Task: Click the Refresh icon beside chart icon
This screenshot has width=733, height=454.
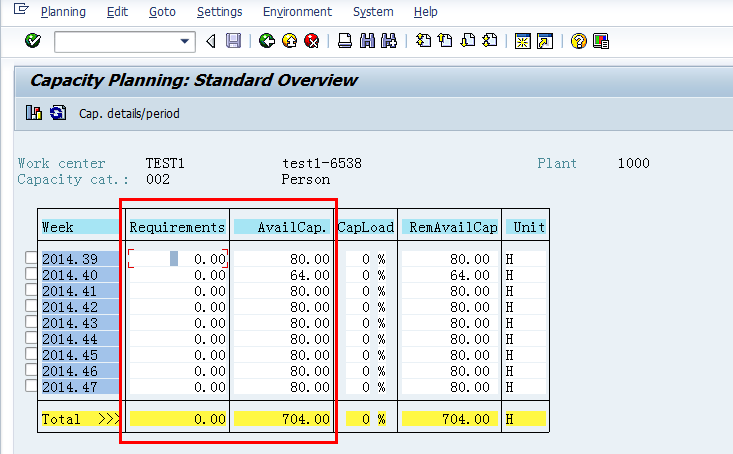Action: (58, 113)
